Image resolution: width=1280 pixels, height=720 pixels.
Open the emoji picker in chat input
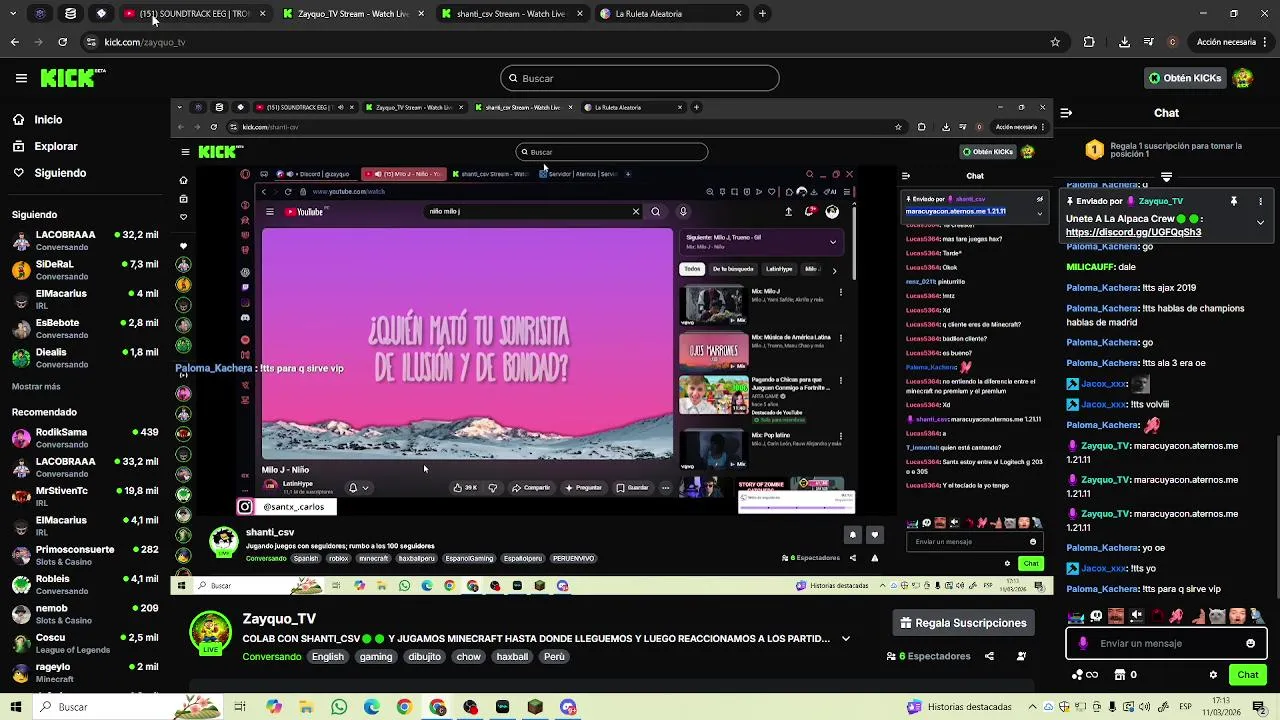coord(1250,643)
